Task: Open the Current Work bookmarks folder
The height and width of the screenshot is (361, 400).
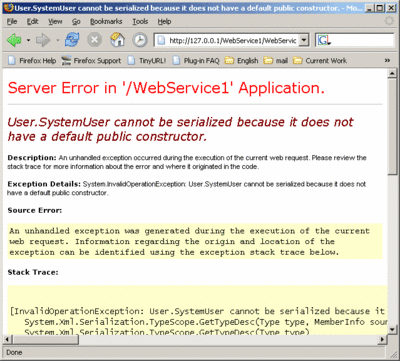Action: pyautogui.click(x=320, y=61)
